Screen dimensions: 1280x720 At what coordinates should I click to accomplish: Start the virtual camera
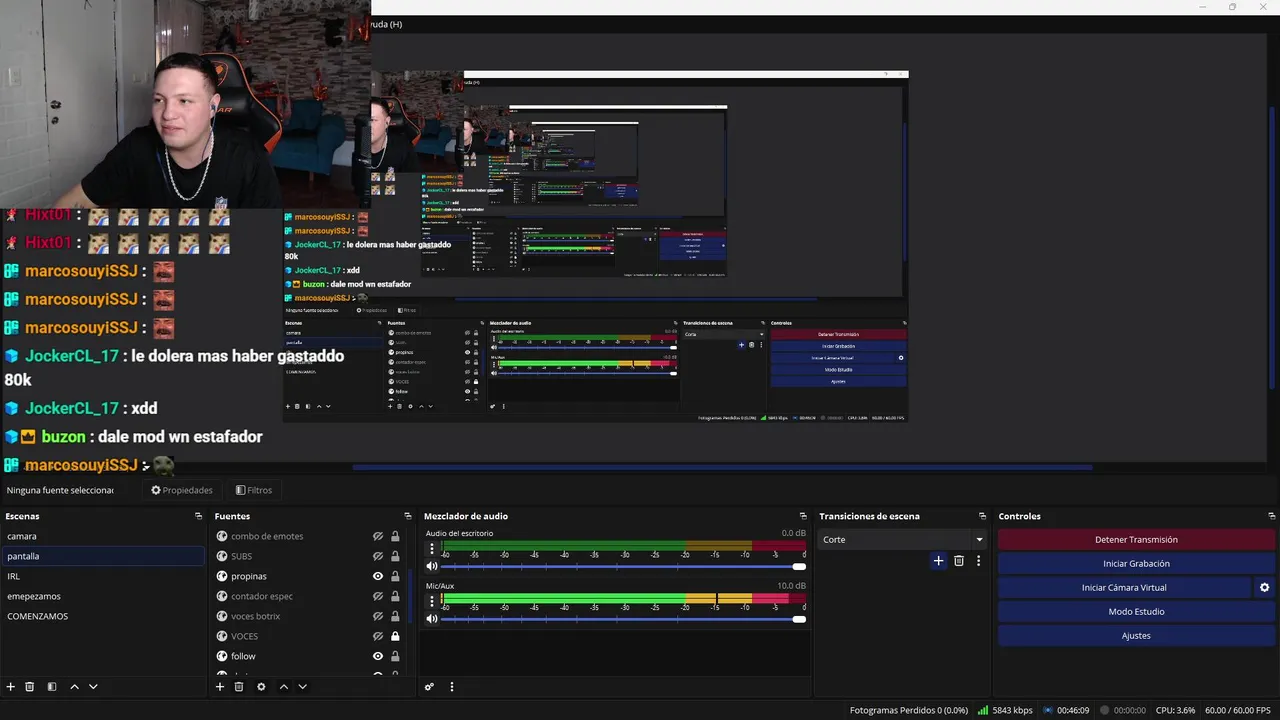pos(1124,587)
